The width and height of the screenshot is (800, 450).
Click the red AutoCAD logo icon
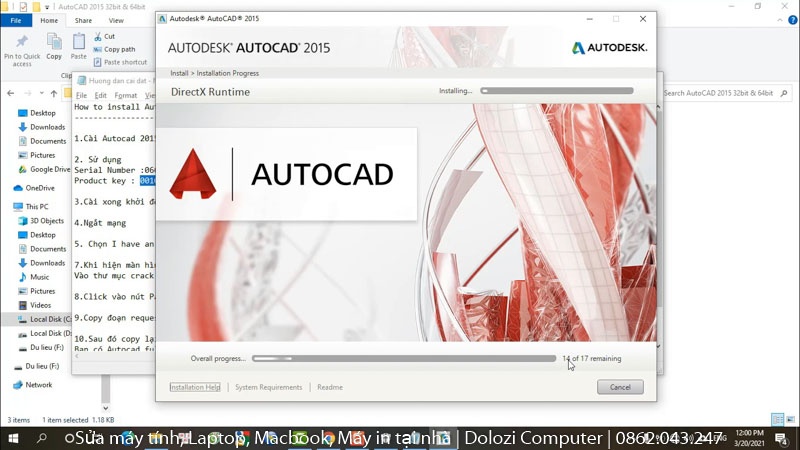click(193, 173)
